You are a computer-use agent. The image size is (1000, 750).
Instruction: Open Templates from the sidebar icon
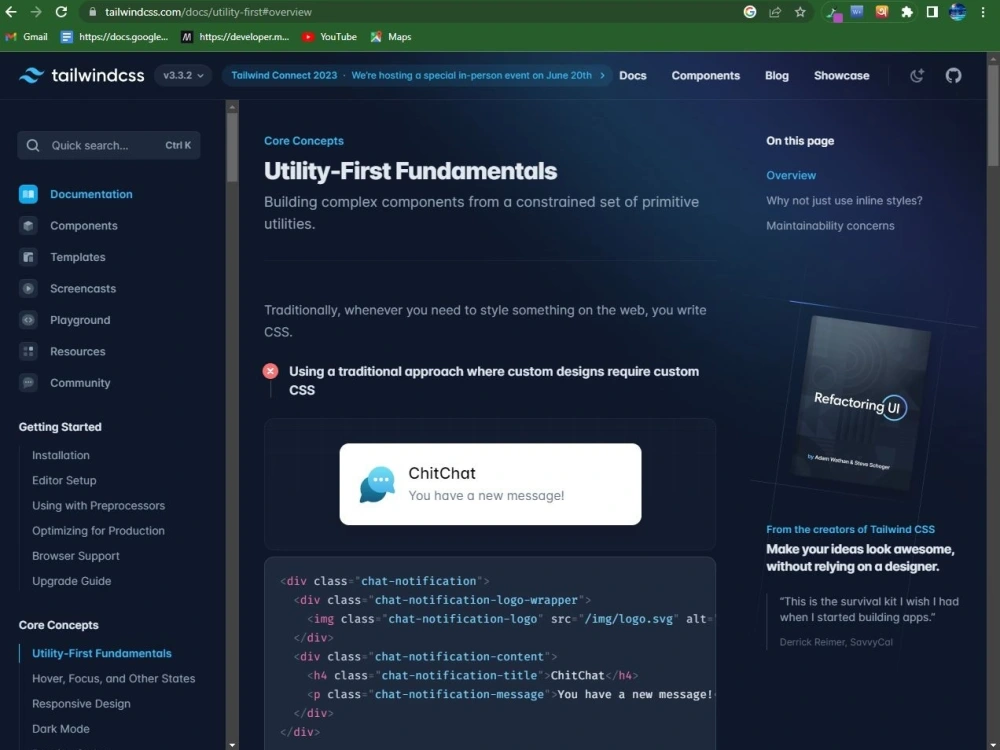click(30, 257)
